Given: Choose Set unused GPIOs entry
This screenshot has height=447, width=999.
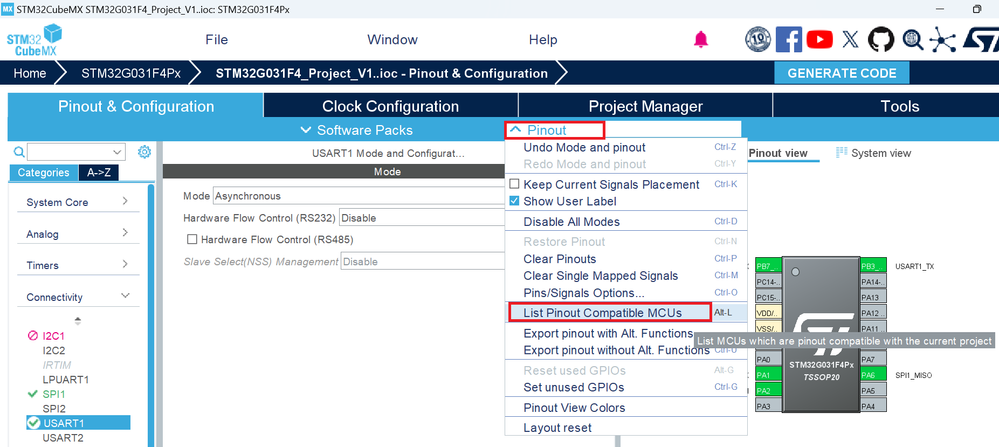Looking at the screenshot, I should pyautogui.click(x=626, y=387).
